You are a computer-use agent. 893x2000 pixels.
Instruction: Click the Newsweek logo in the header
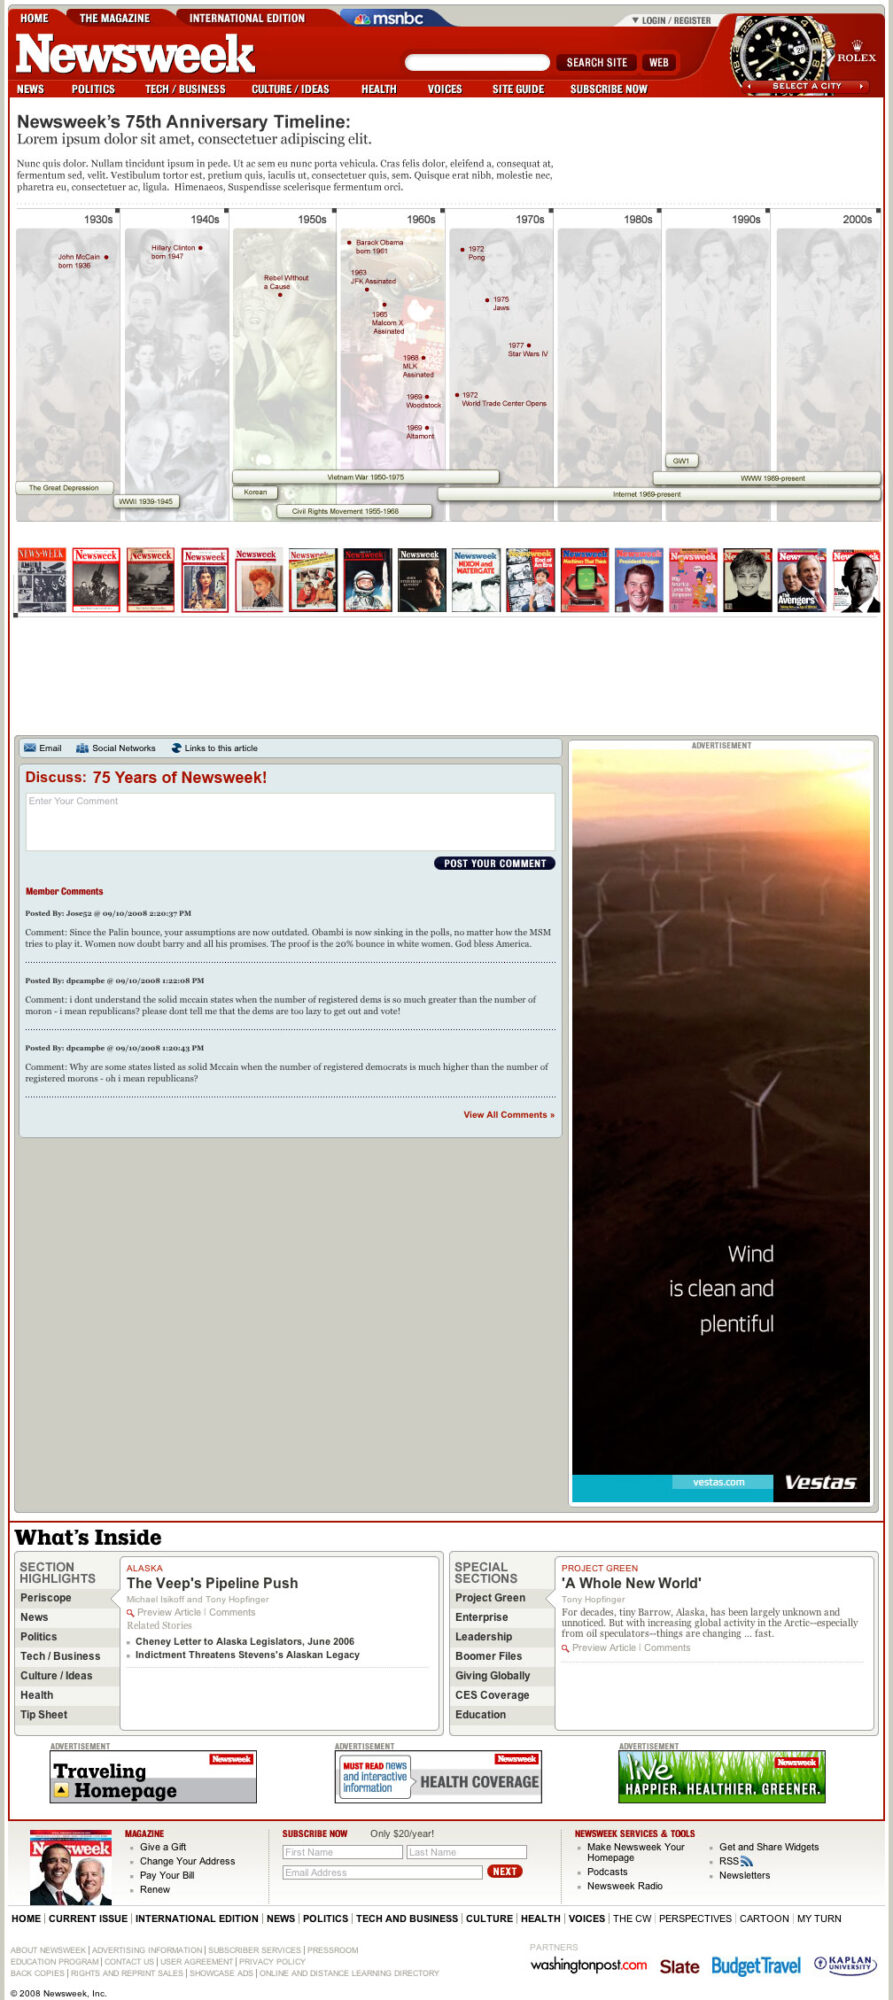tap(135, 55)
